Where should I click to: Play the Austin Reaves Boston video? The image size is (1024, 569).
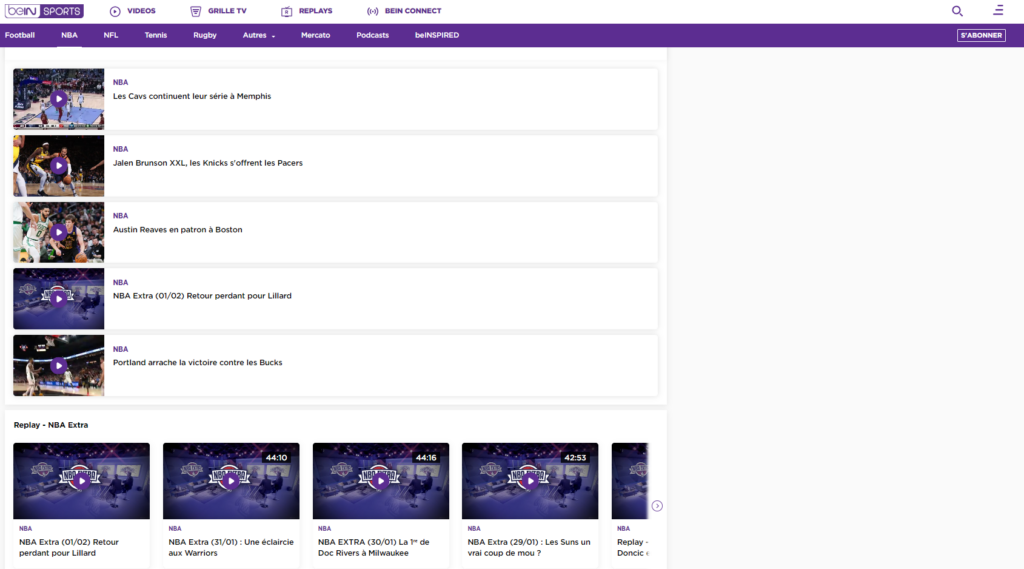(x=59, y=233)
